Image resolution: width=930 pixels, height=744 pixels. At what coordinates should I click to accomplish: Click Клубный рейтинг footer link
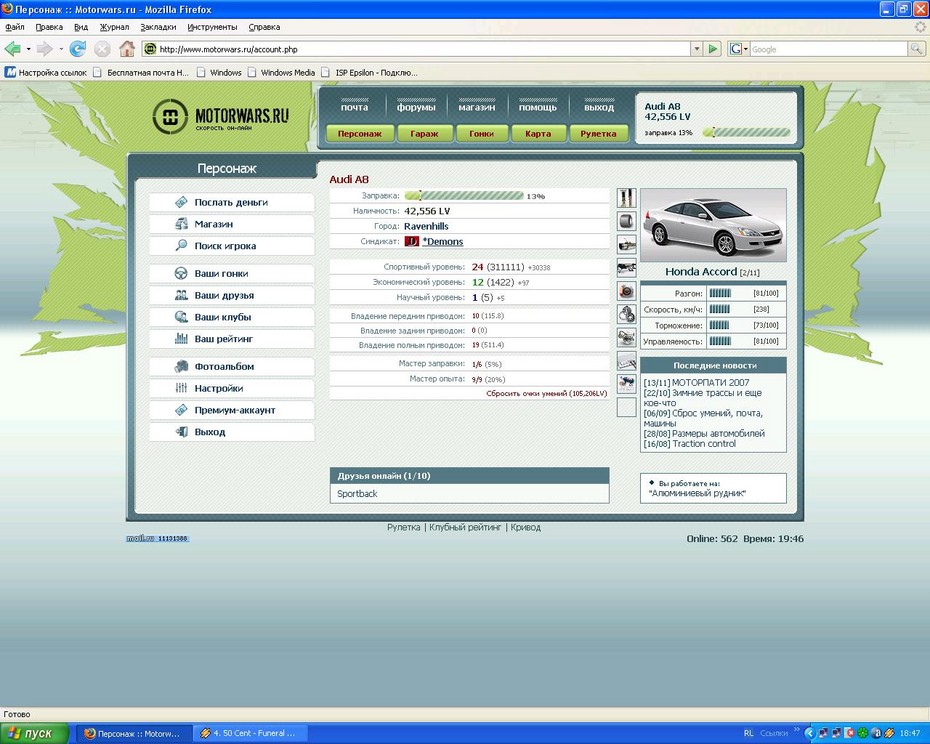click(466, 527)
